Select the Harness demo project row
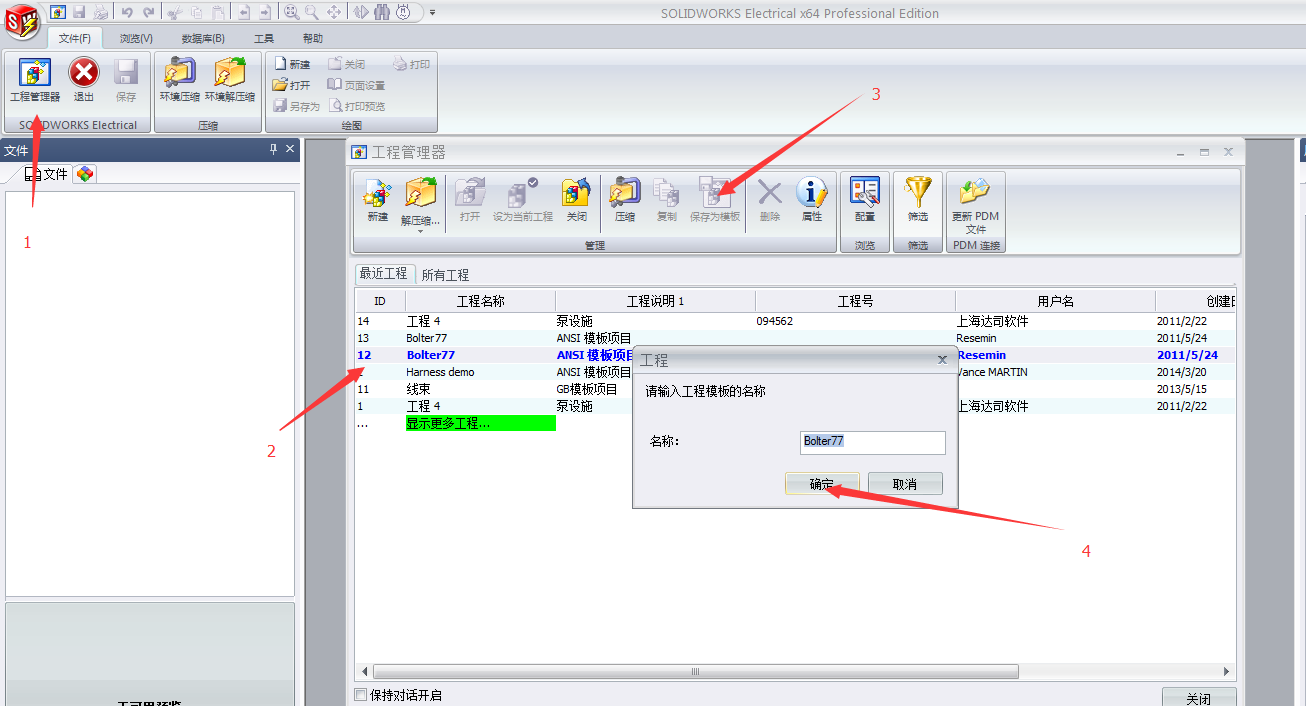The image size is (1306, 706). [x=795, y=372]
